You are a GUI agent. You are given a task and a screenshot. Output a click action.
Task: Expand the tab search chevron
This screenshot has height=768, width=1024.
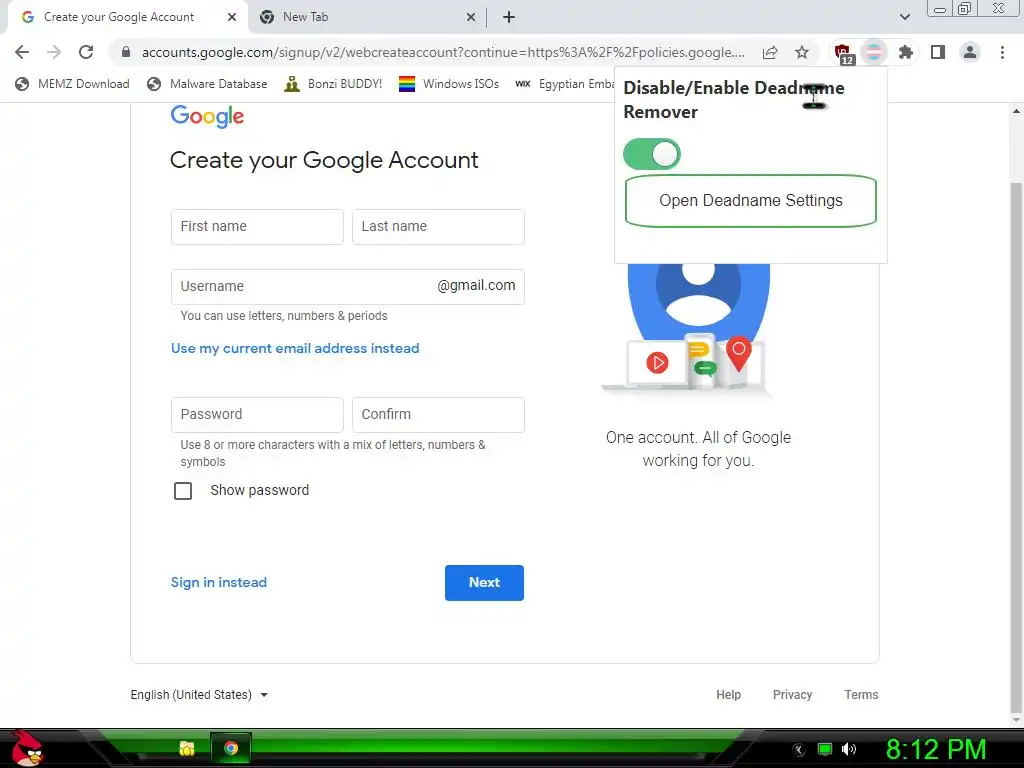904,17
